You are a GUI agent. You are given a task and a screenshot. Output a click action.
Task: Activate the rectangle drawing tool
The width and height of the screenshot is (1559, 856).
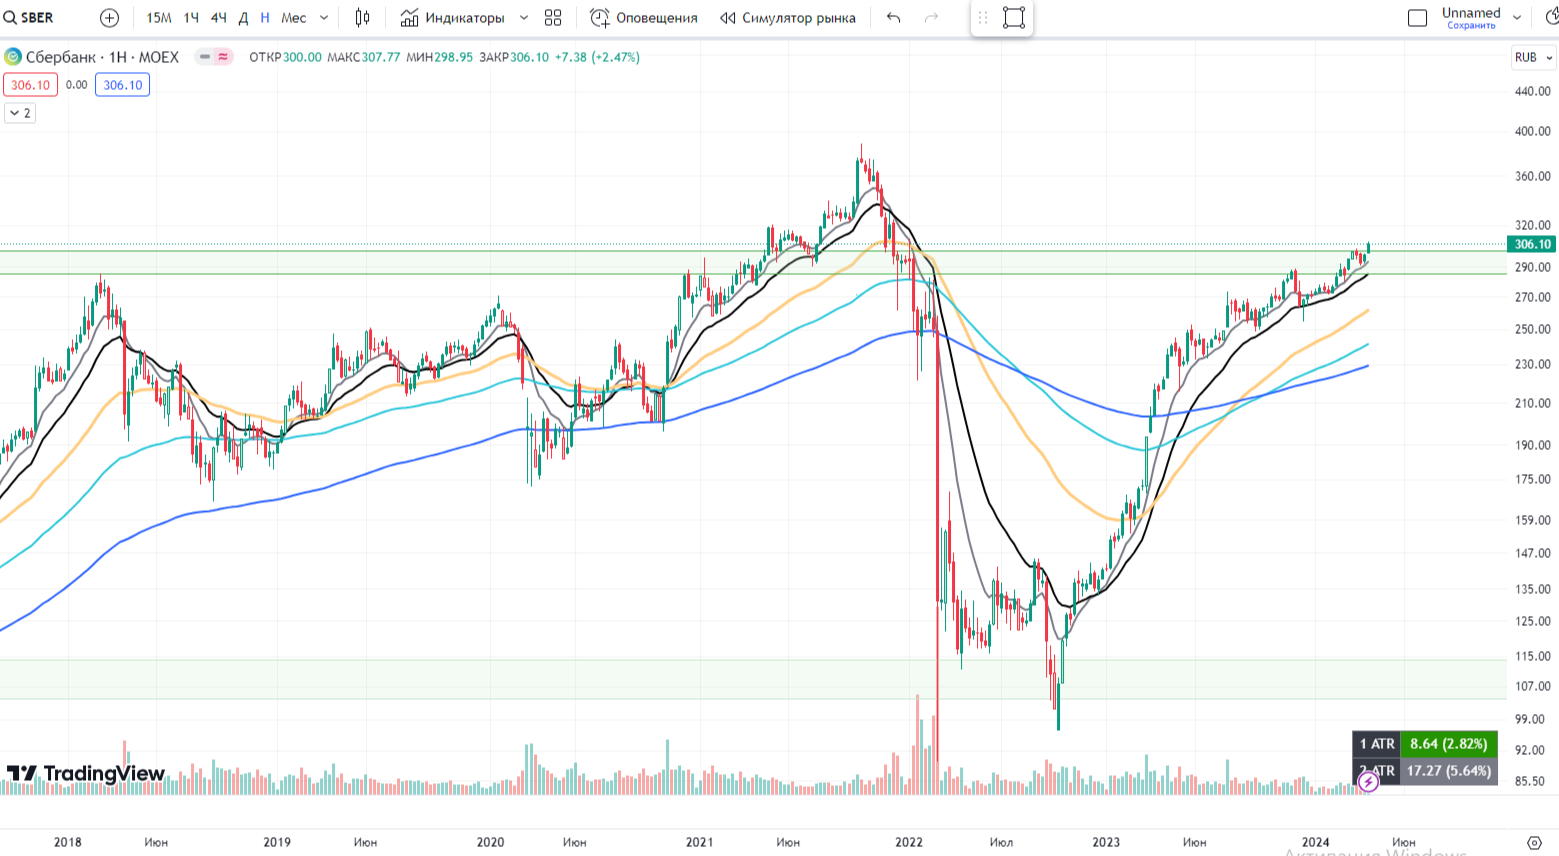coord(1014,18)
